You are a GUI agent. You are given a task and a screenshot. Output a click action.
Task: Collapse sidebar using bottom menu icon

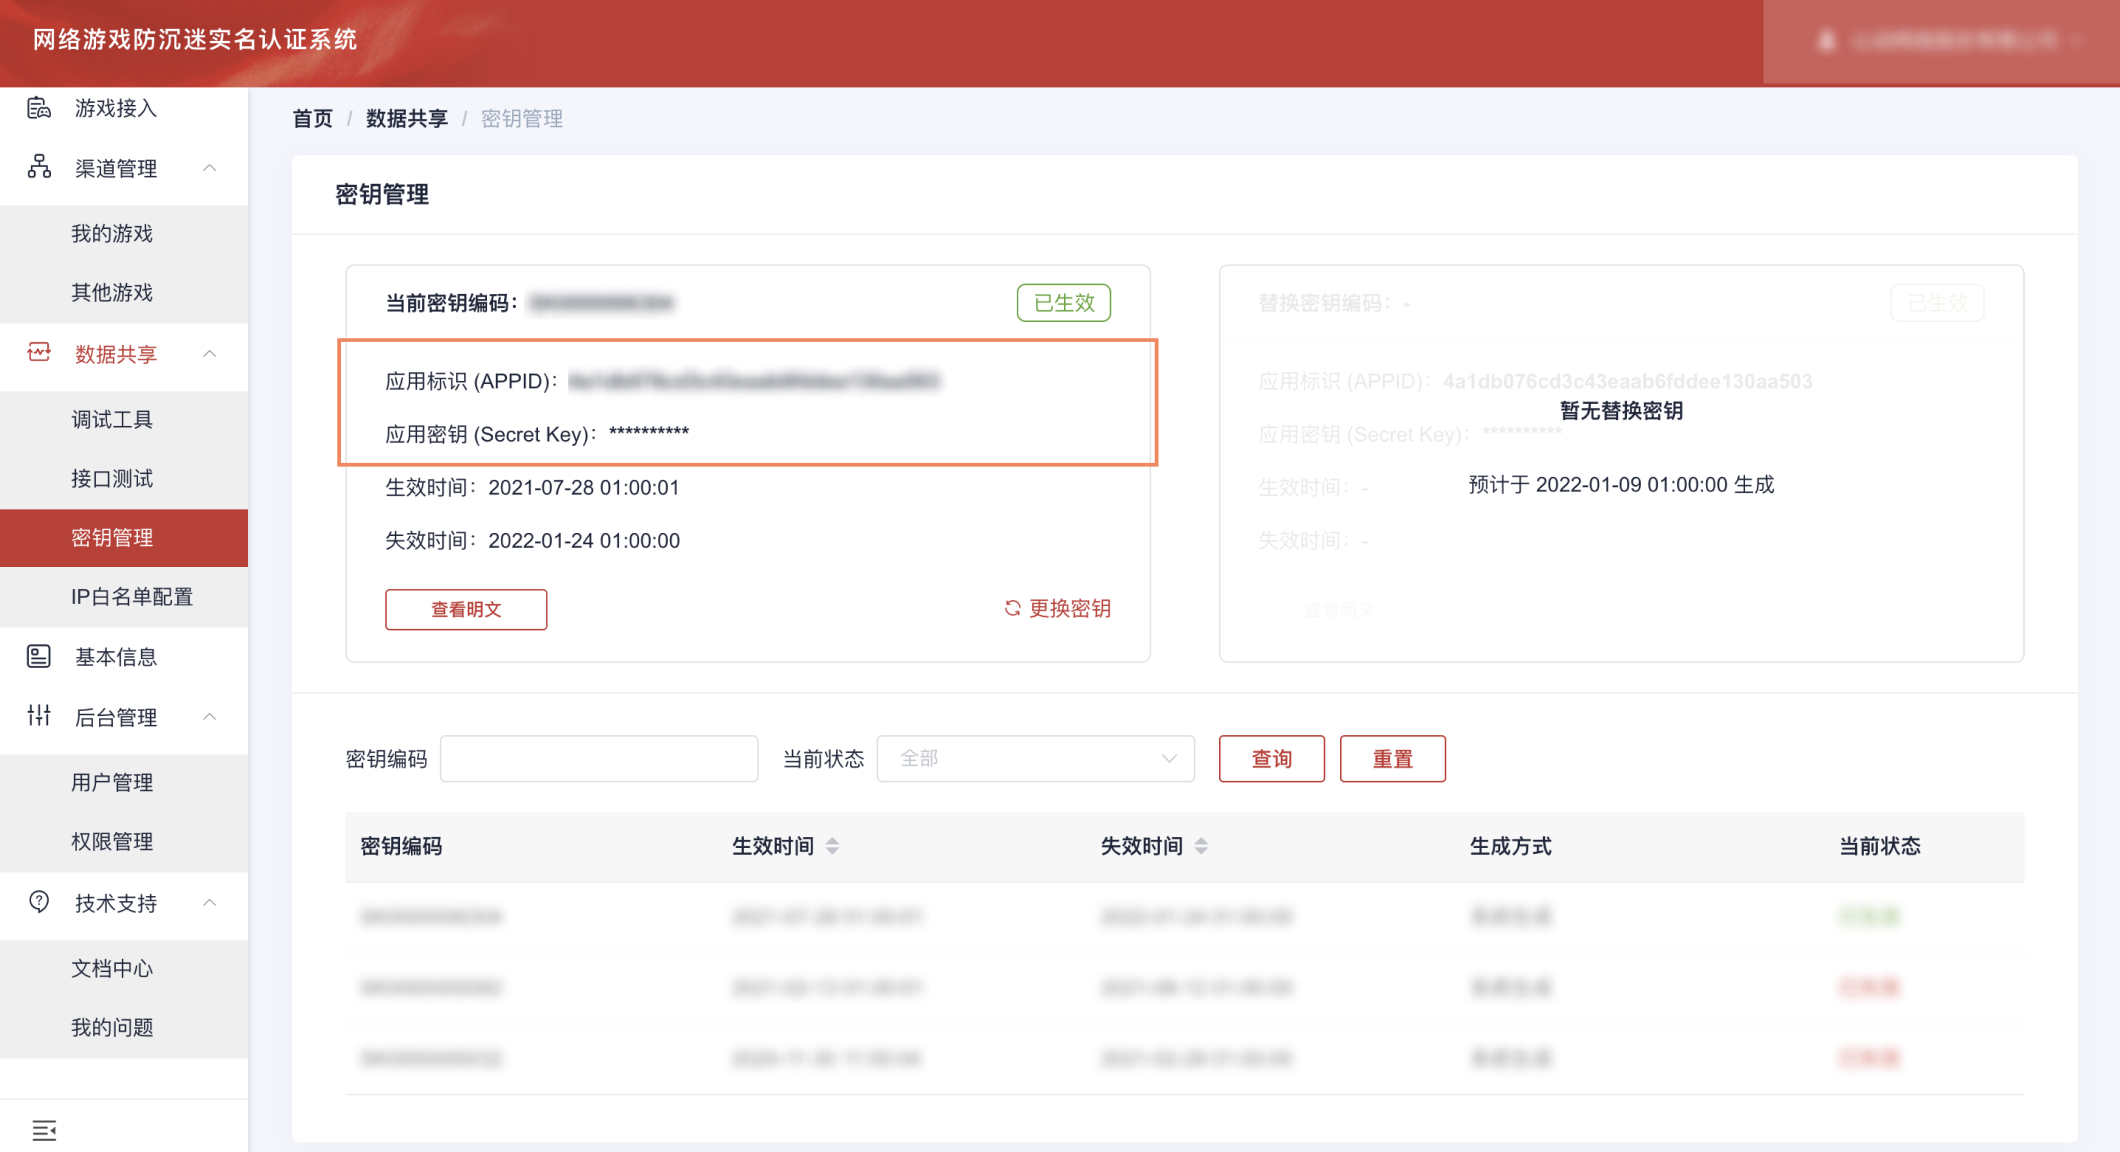click(44, 1130)
